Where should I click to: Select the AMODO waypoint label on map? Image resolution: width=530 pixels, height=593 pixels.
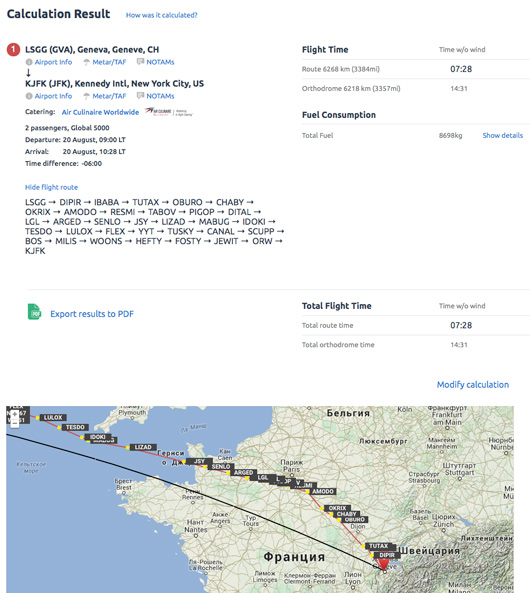click(x=323, y=491)
